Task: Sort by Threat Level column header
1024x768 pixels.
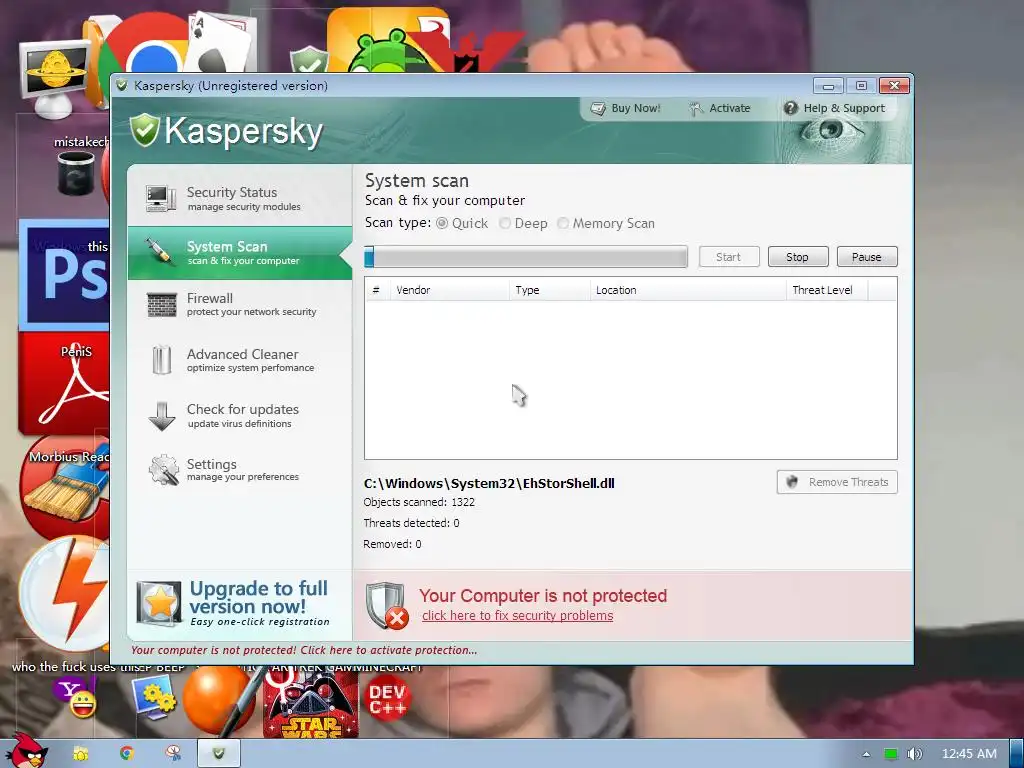Action: [827, 290]
